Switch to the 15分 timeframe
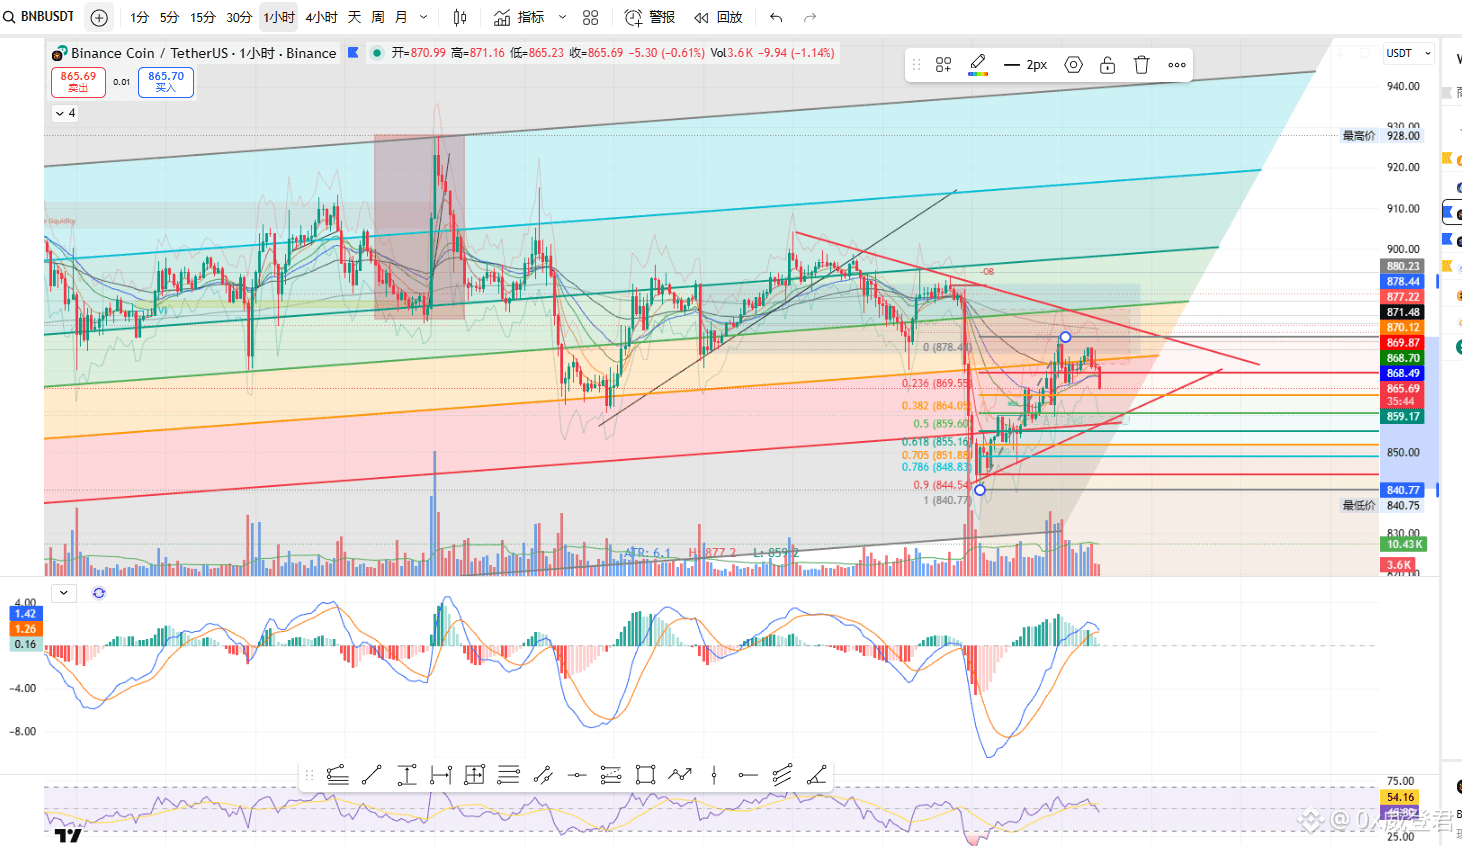The image size is (1462, 846). click(203, 17)
